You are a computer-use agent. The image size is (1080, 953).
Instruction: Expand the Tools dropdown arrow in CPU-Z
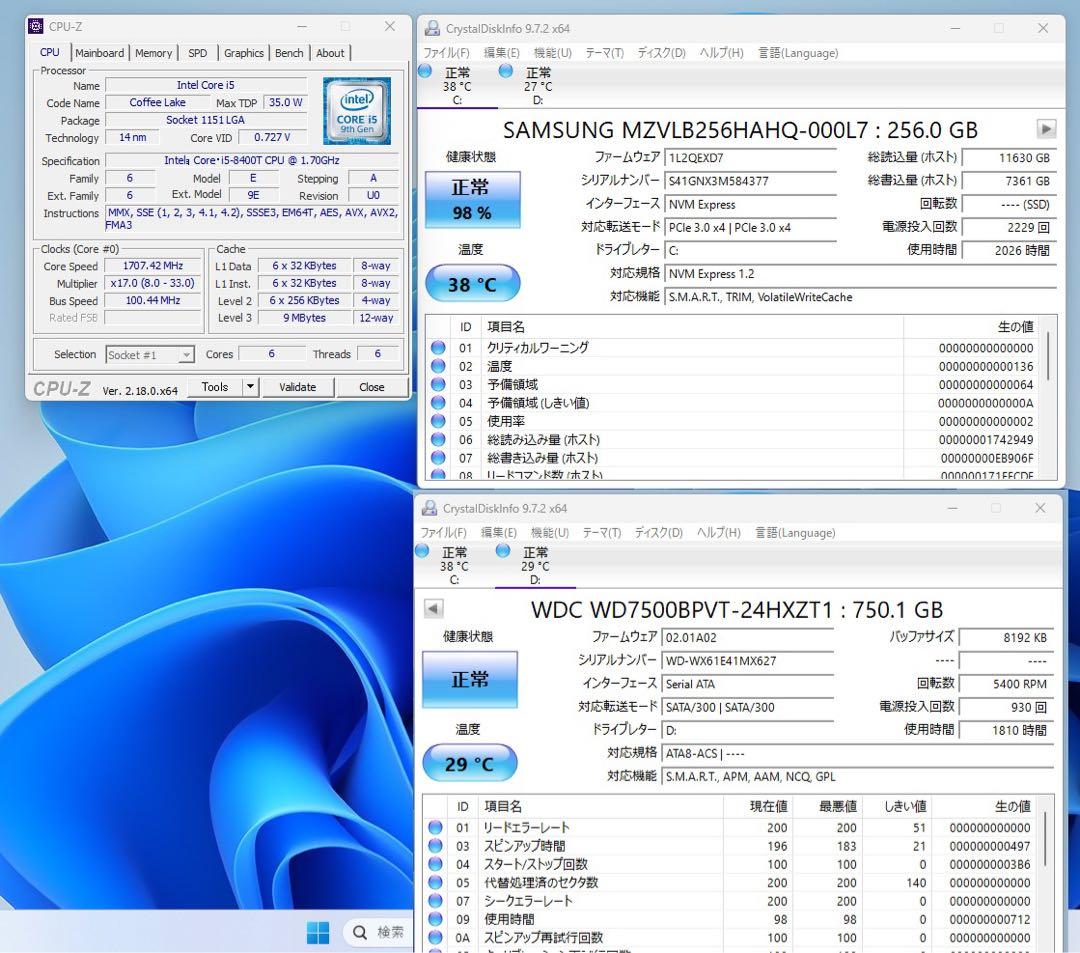point(251,387)
